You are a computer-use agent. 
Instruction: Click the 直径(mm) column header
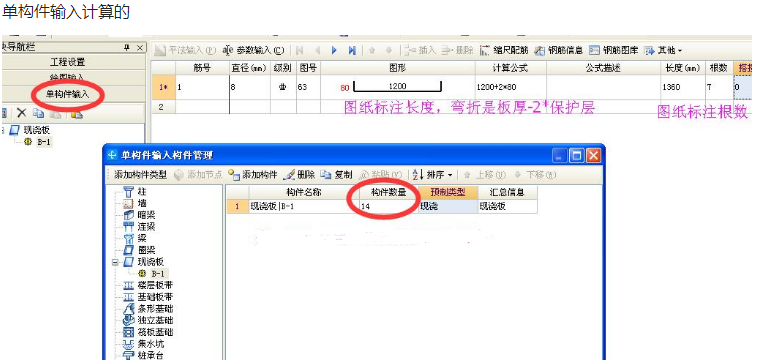pyautogui.click(x=249, y=68)
